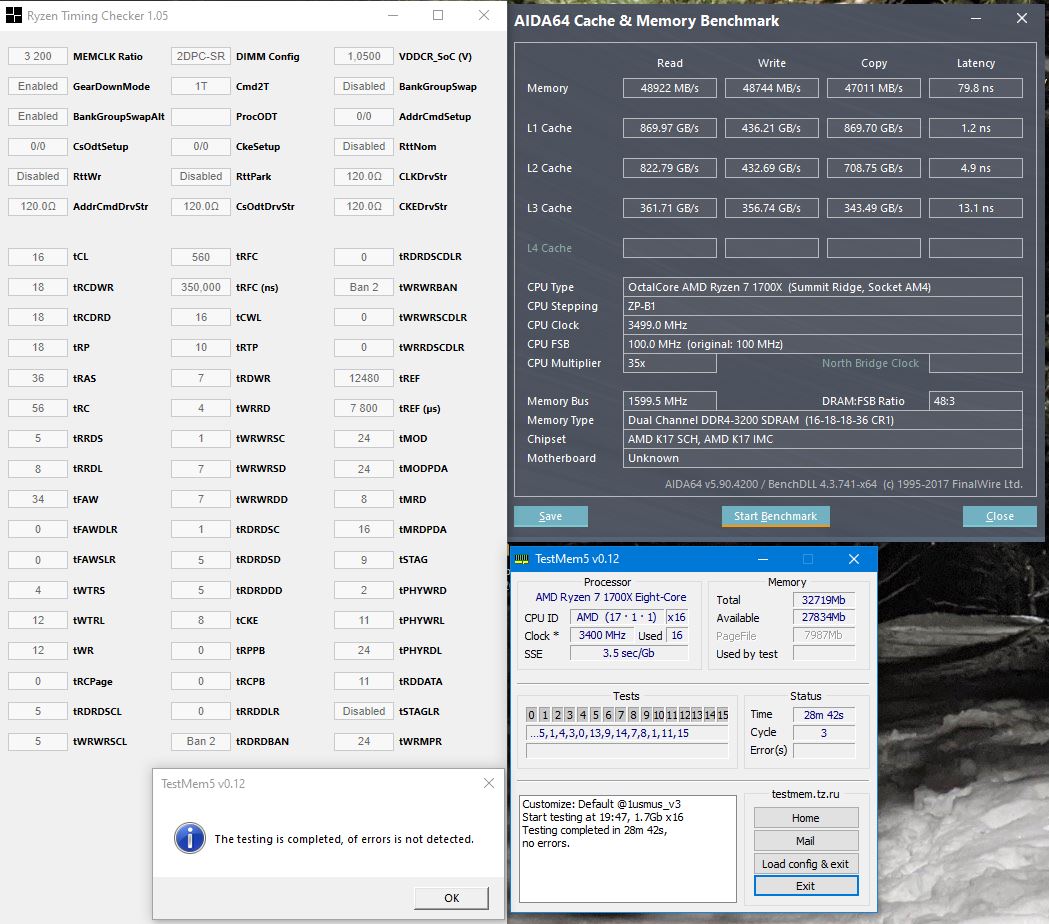Click the Memory Bus 1599.5 MHz field

pos(670,401)
